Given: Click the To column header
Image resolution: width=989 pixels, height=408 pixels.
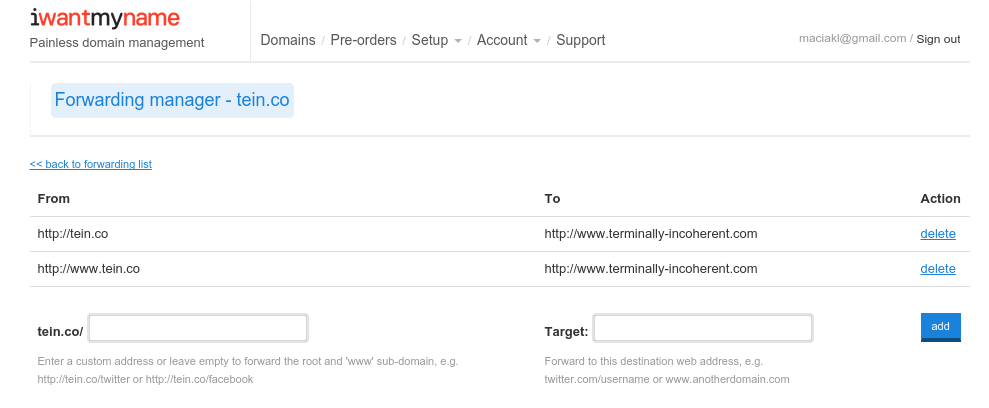Looking at the screenshot, I should click(x=552, y=199).
